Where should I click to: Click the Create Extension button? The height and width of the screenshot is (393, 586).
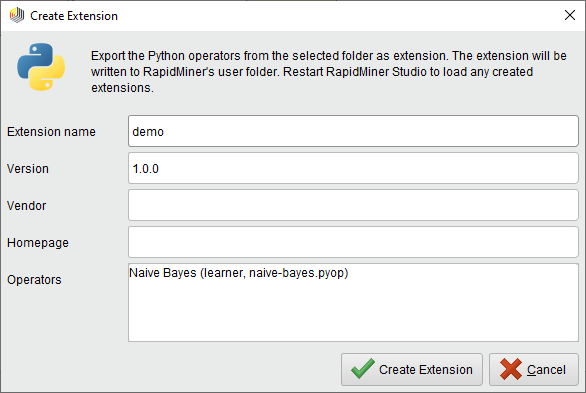(x=411, y=369)
